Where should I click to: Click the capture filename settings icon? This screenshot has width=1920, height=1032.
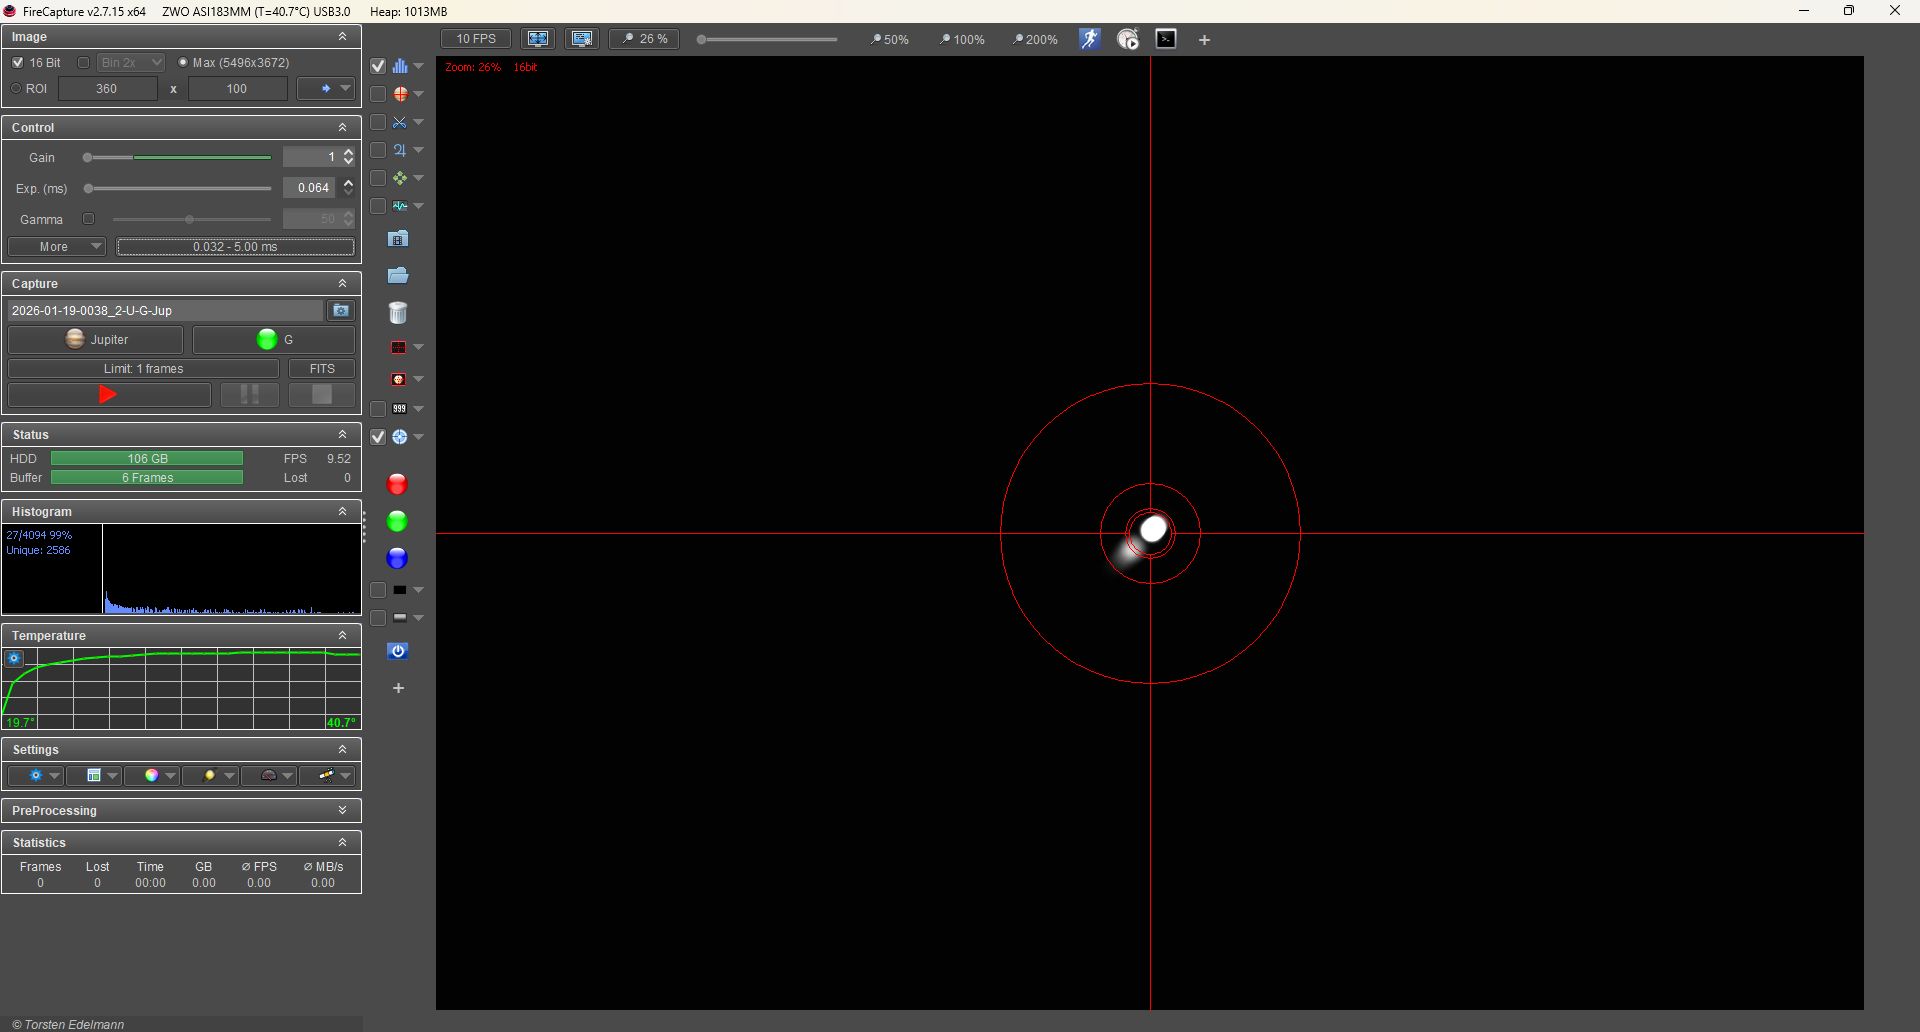(341, 311)
